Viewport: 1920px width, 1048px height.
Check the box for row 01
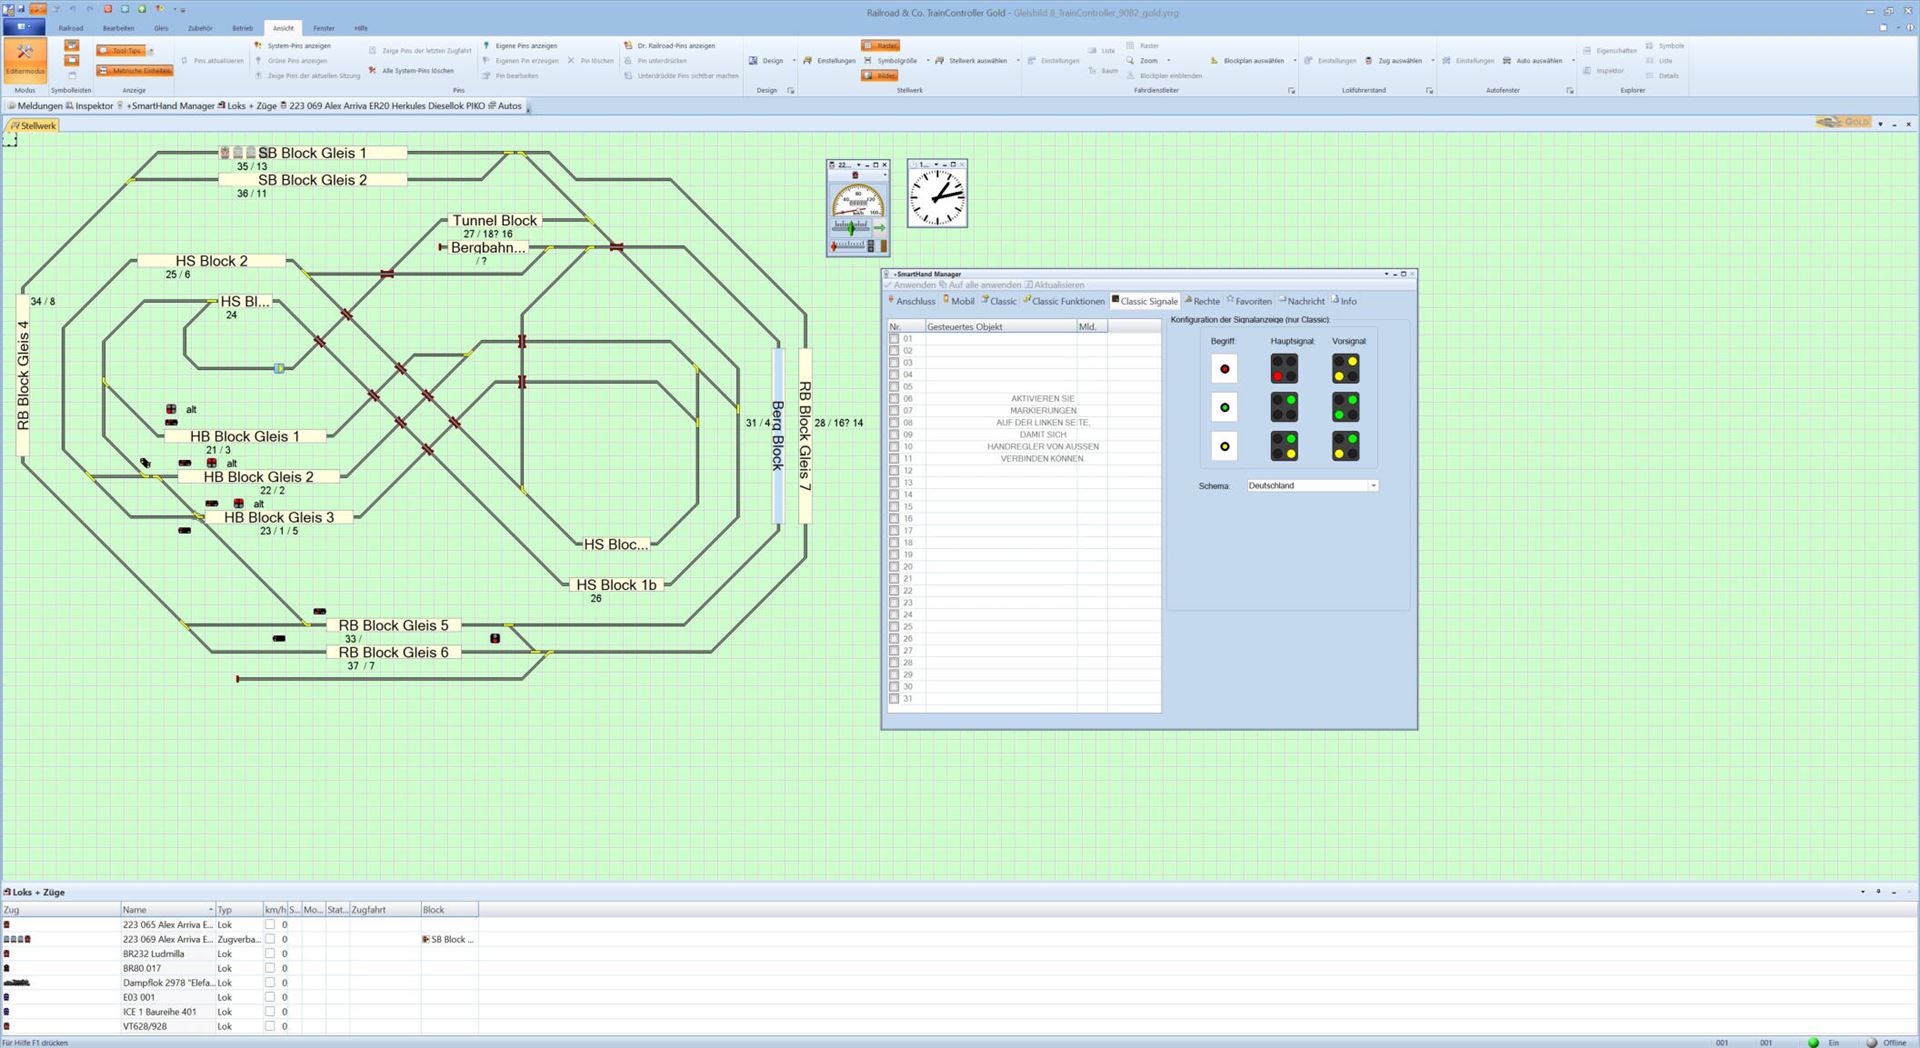[894, 339]
